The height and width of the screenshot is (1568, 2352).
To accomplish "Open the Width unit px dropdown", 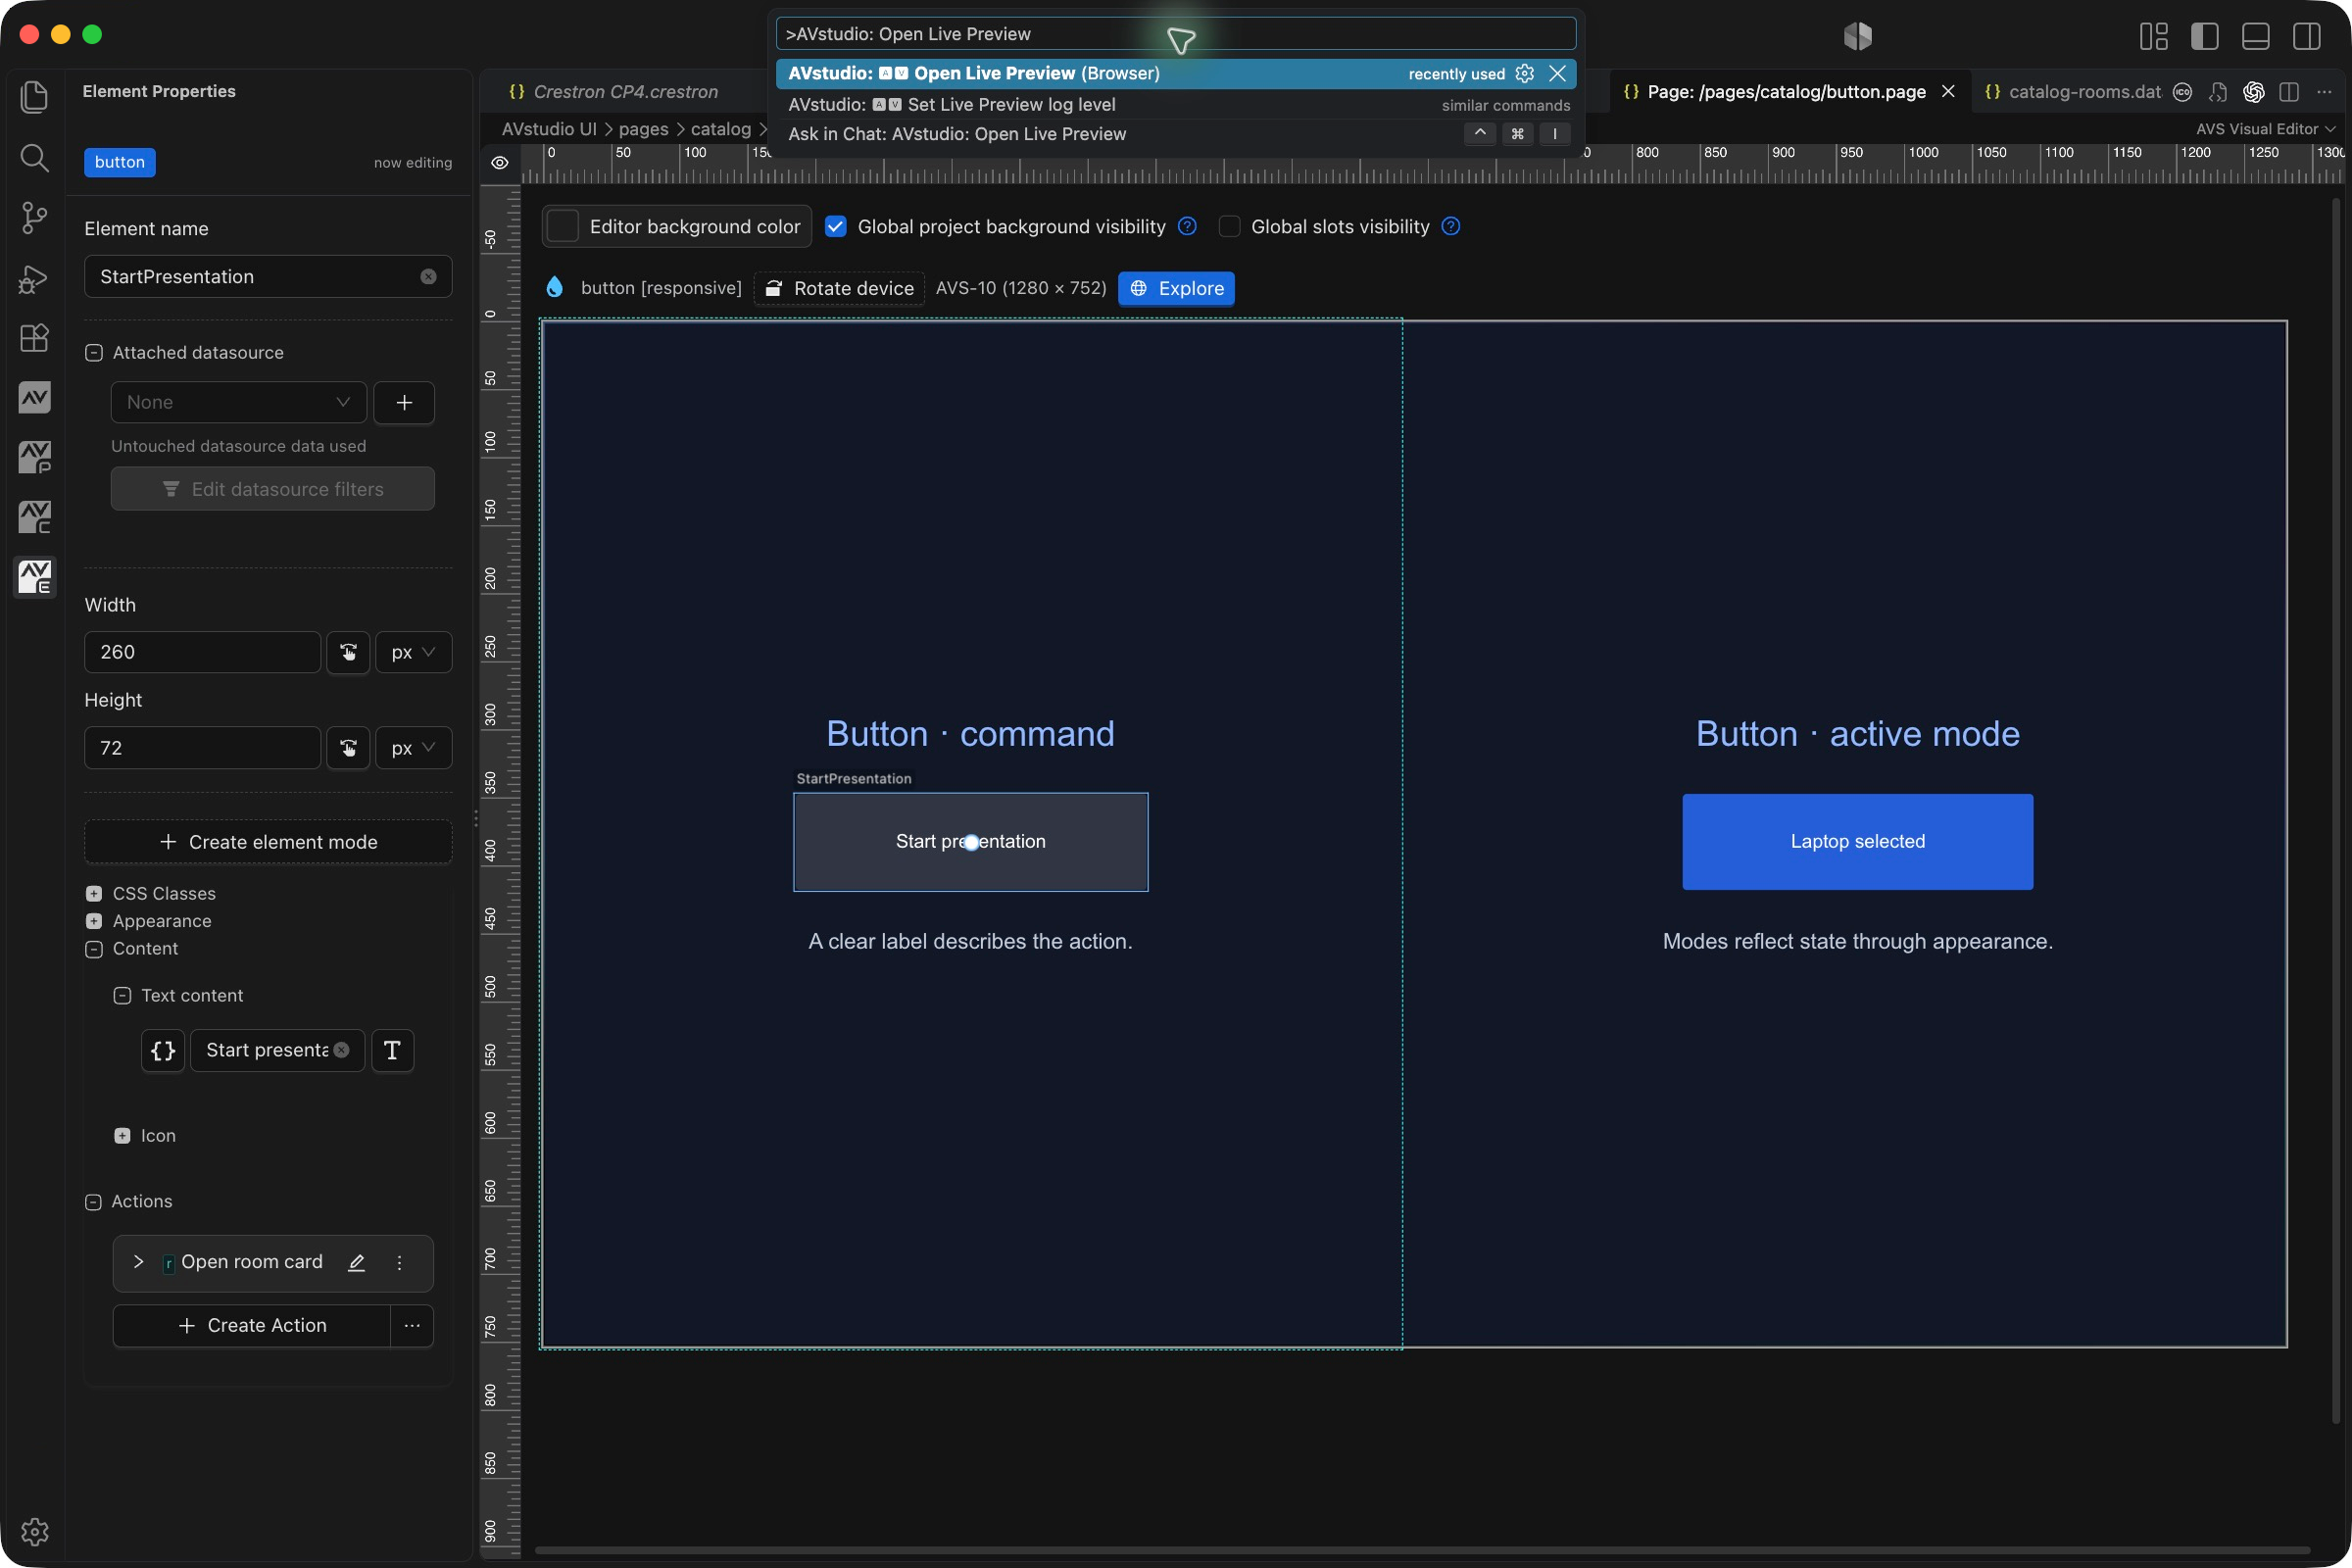I will coord(413,652).
